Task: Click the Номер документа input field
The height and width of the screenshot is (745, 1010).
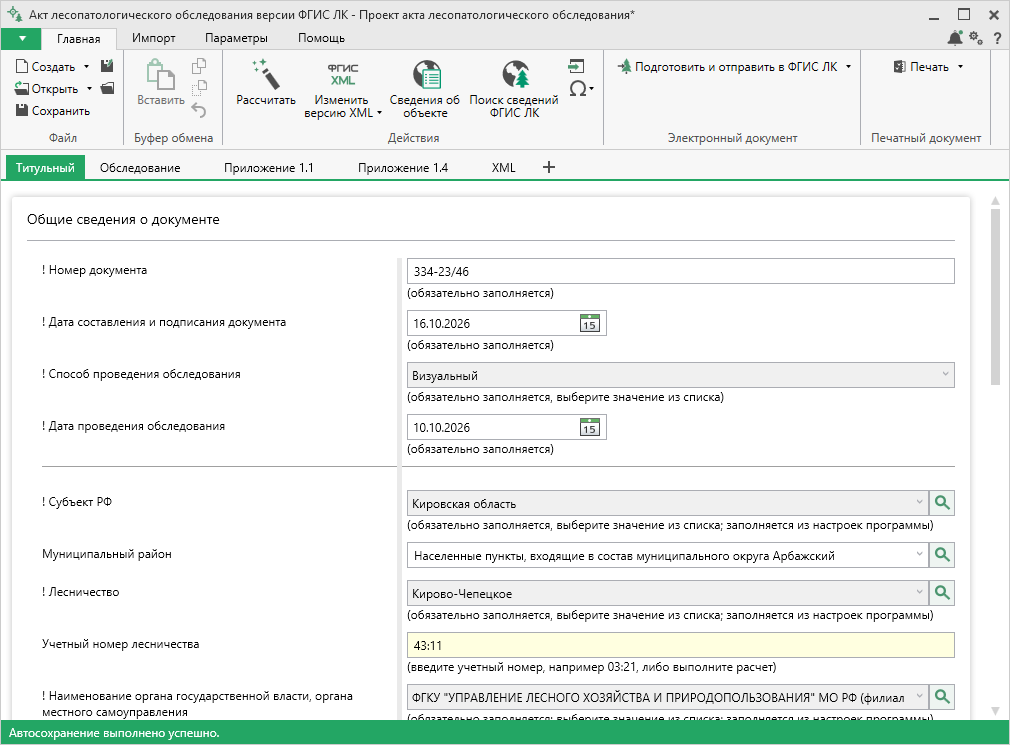Action: (x=680, y=271)
